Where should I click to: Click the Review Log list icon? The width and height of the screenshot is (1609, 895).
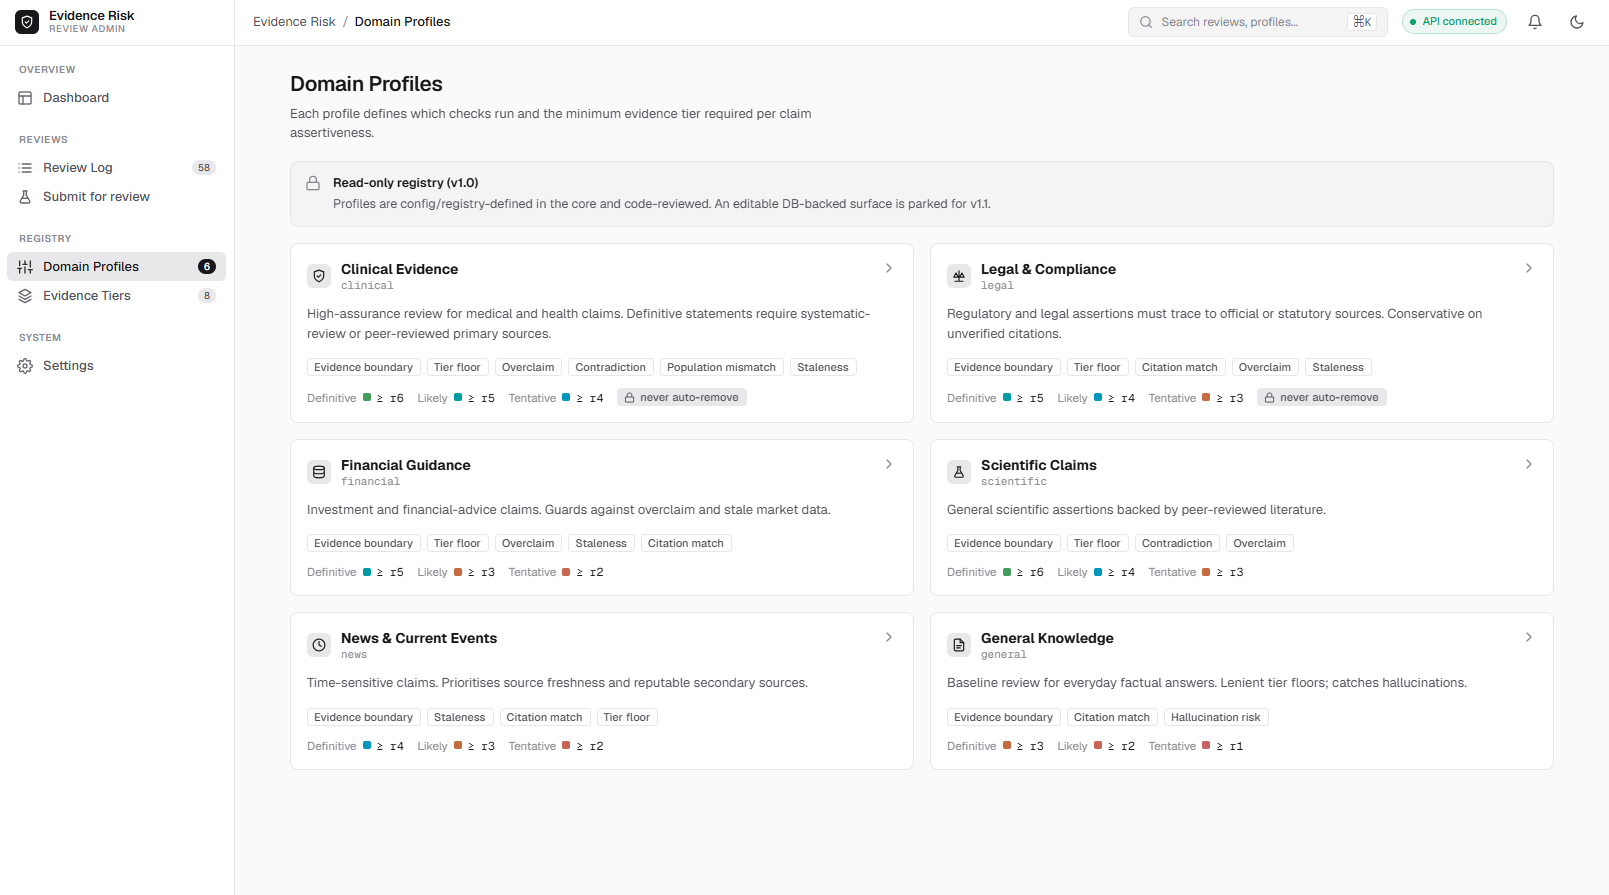coord(25,168)
